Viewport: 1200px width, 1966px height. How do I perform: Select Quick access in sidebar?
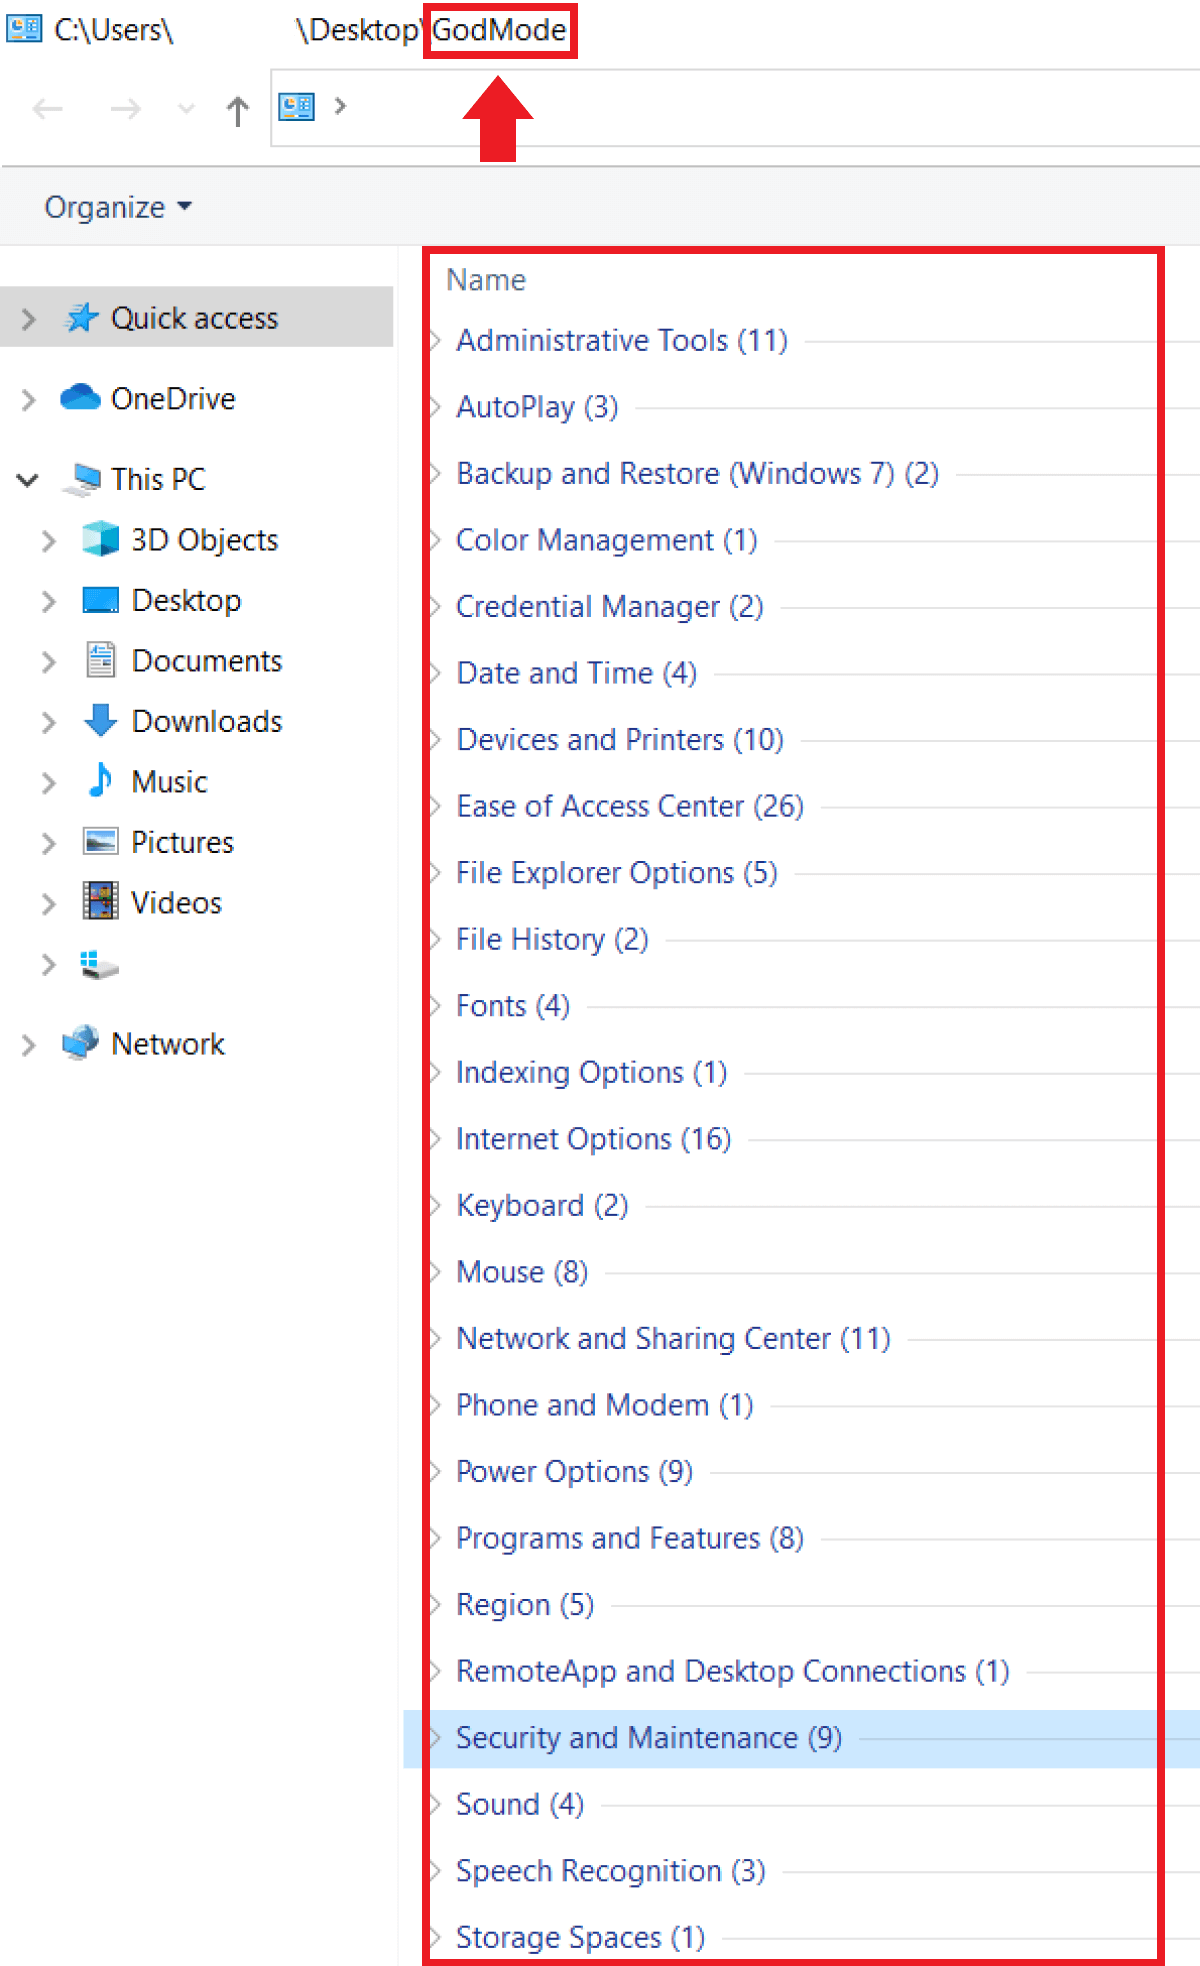pos(195,318)
